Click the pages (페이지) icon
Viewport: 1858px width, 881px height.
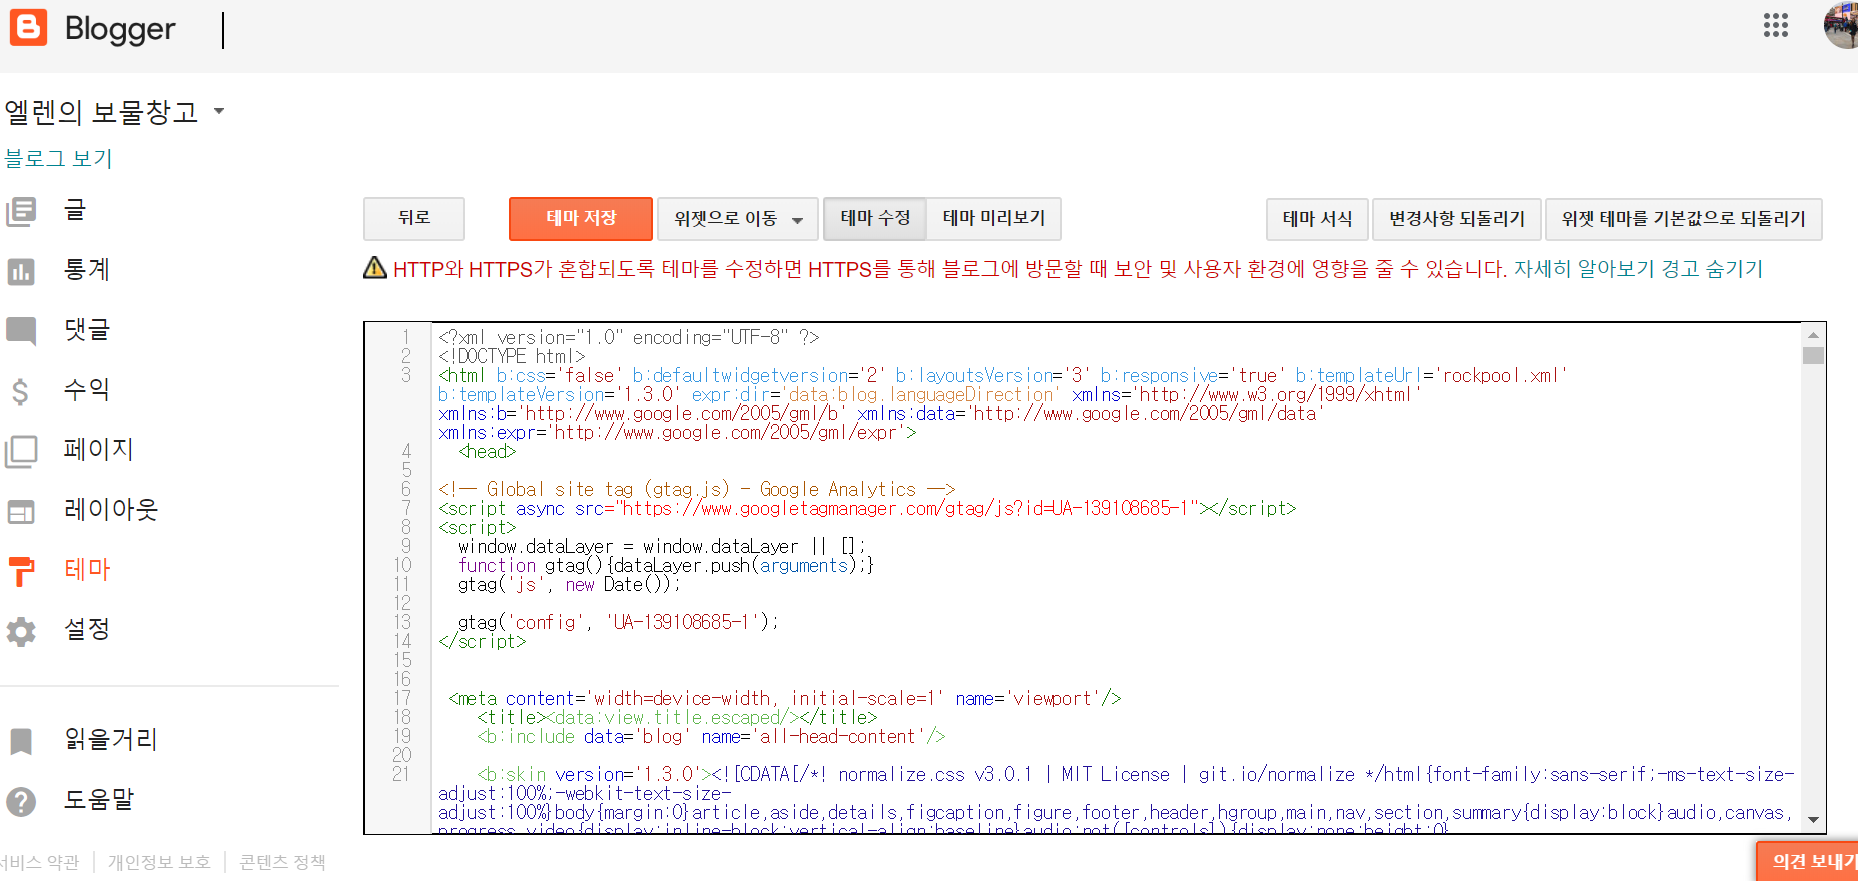(21, 451)
